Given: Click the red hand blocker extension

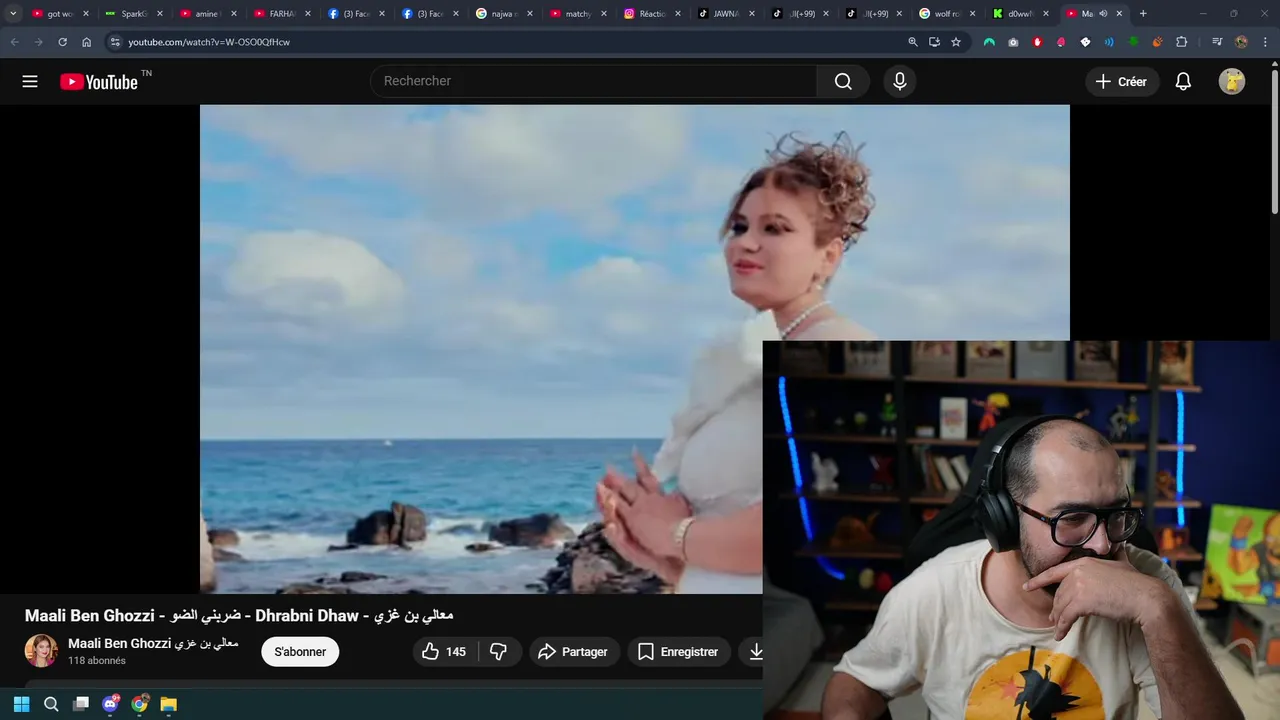Looking at the screenshot, I should click(x=1037, y=42).
